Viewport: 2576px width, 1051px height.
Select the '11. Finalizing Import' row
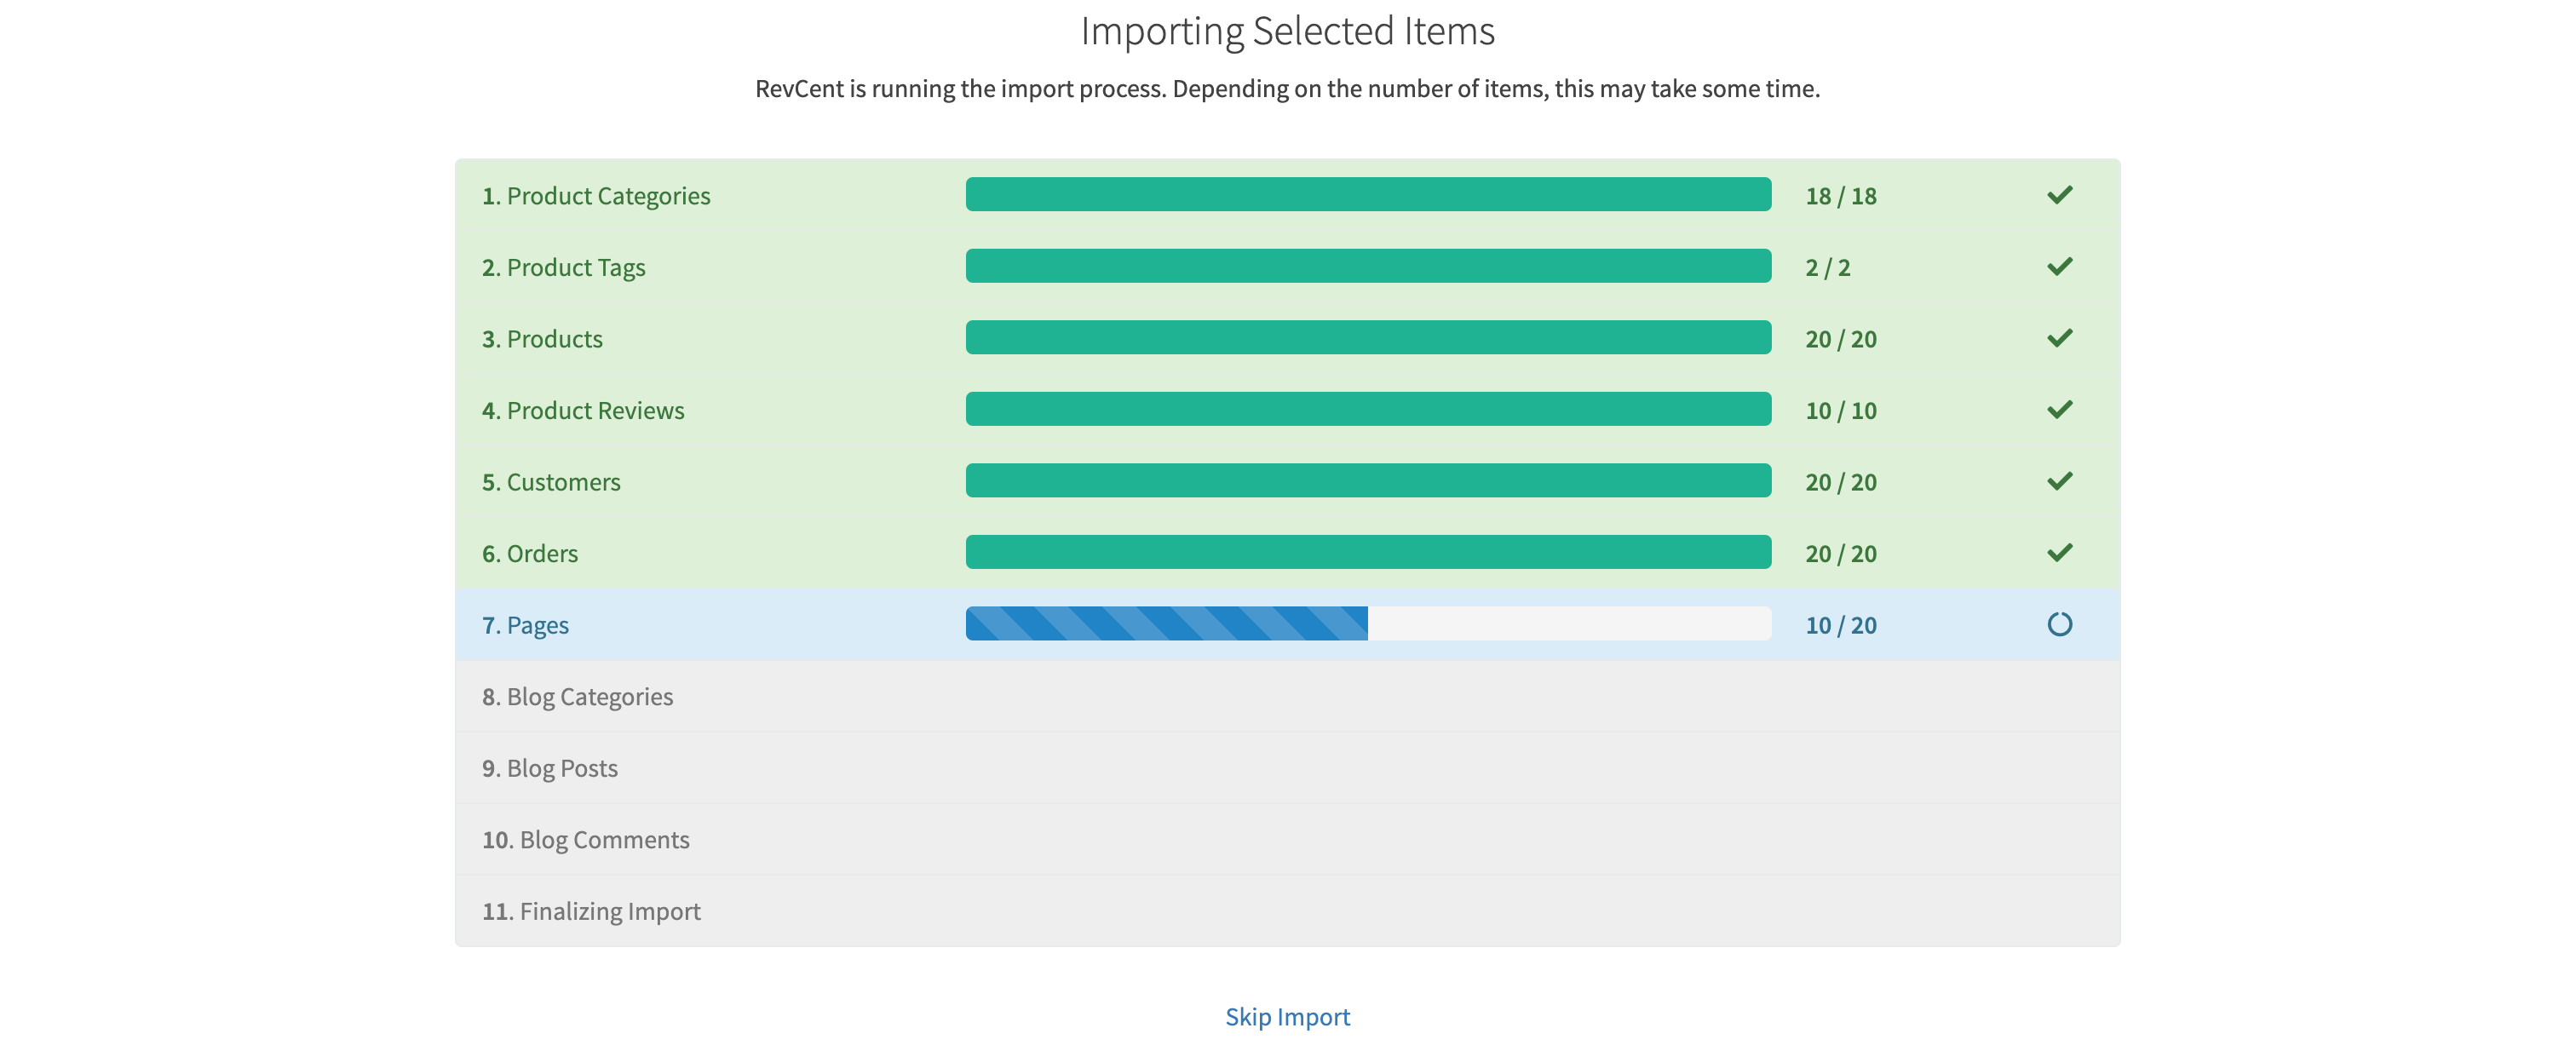click(591, 911)
